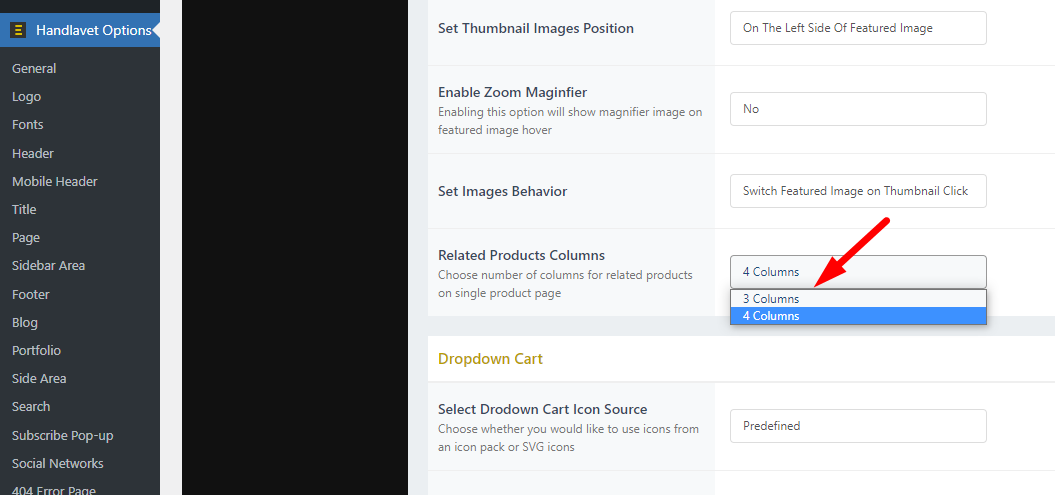Go to Logo settings
This screenshot has width=1055, height=495.
(26, 97)
